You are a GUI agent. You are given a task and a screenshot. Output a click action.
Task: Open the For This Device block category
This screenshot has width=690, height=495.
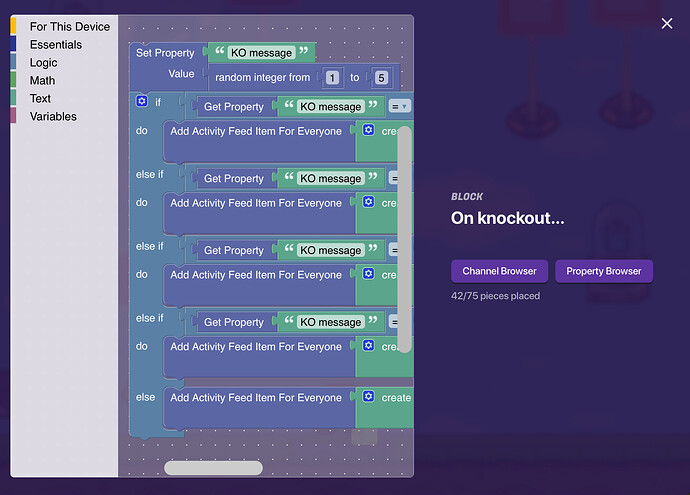pyautogui.click(x=70, y=27)
